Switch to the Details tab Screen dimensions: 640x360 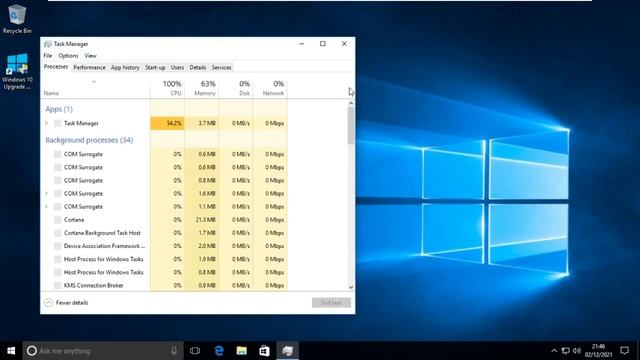click(198, 67)
